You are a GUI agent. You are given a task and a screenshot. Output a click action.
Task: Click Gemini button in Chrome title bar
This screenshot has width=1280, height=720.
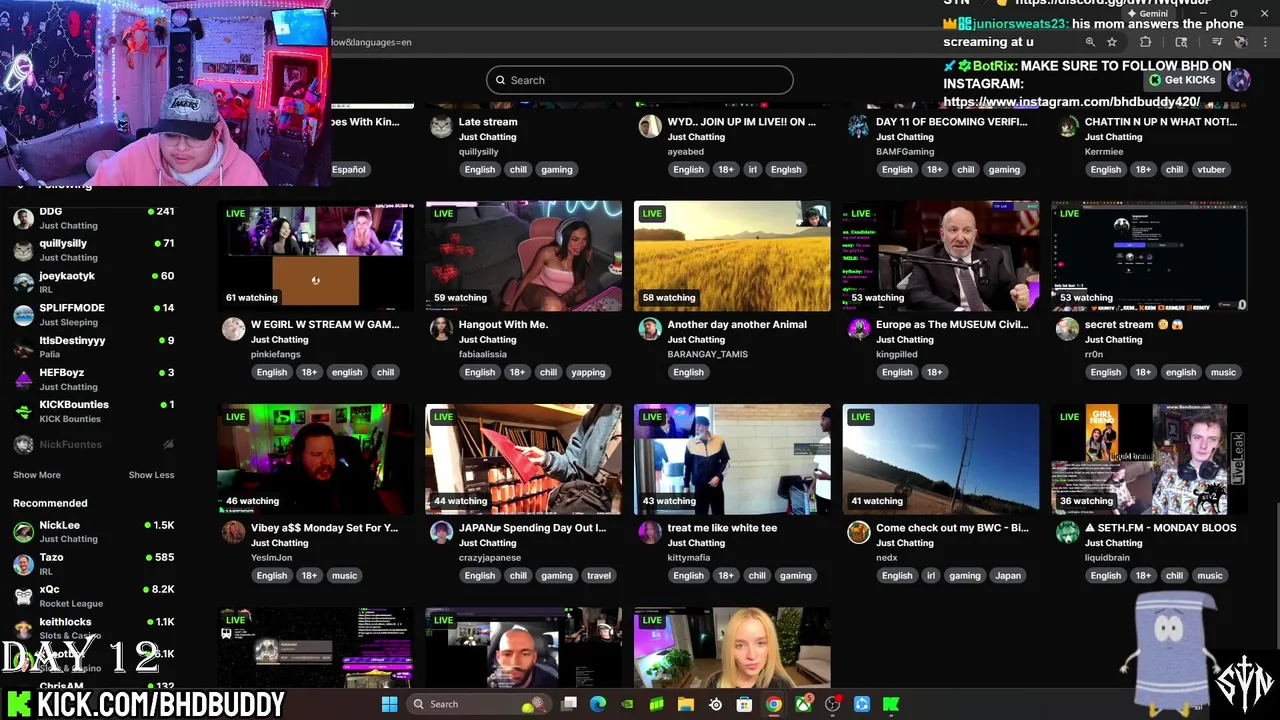(x=1146, y=14)
